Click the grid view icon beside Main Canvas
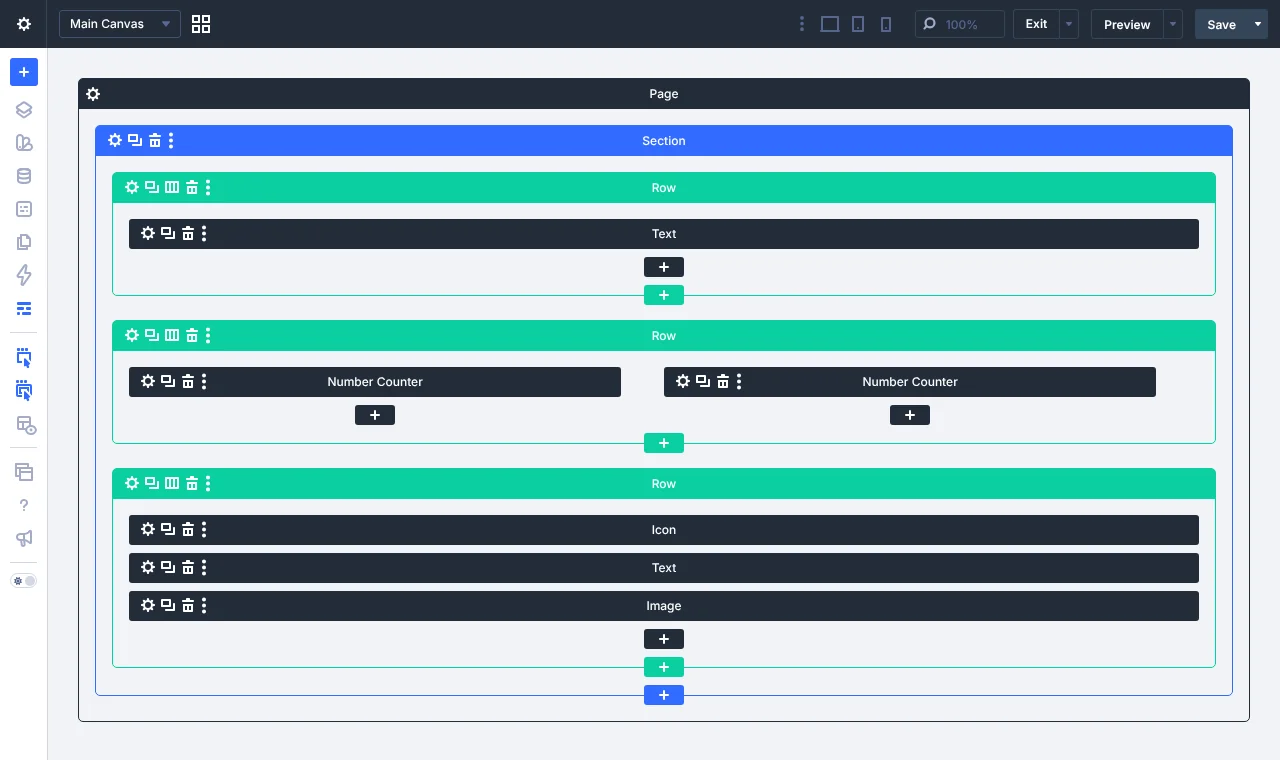This screenshot has height=760, width=1280. (x=201, y=24)
